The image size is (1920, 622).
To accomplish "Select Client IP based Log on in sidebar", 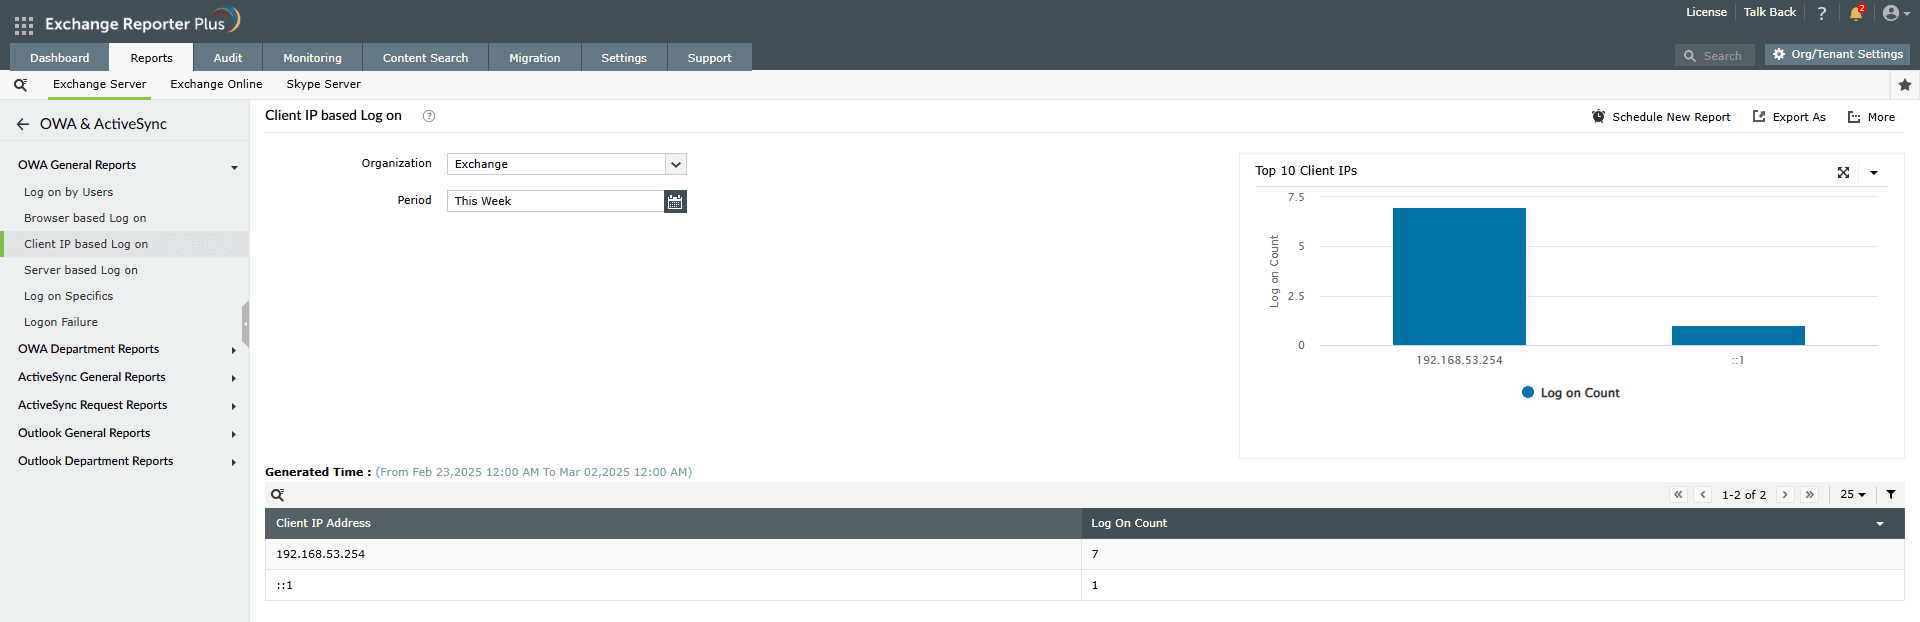I will point(124,244).
